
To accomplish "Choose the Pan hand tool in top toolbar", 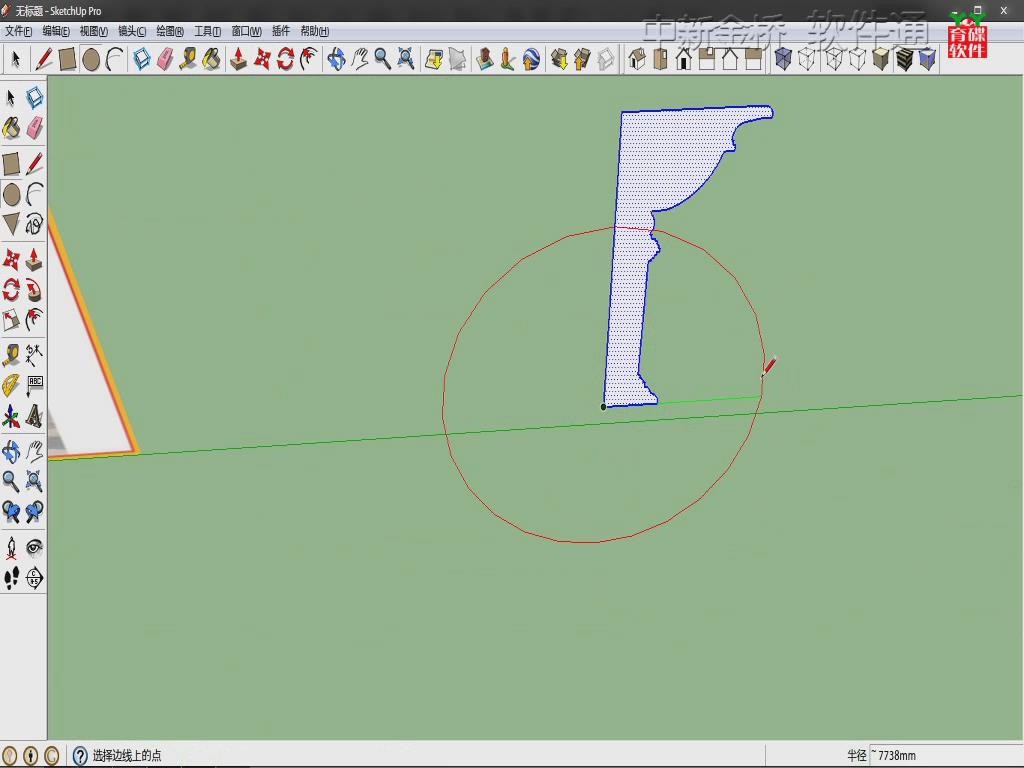I will [360, 59].
